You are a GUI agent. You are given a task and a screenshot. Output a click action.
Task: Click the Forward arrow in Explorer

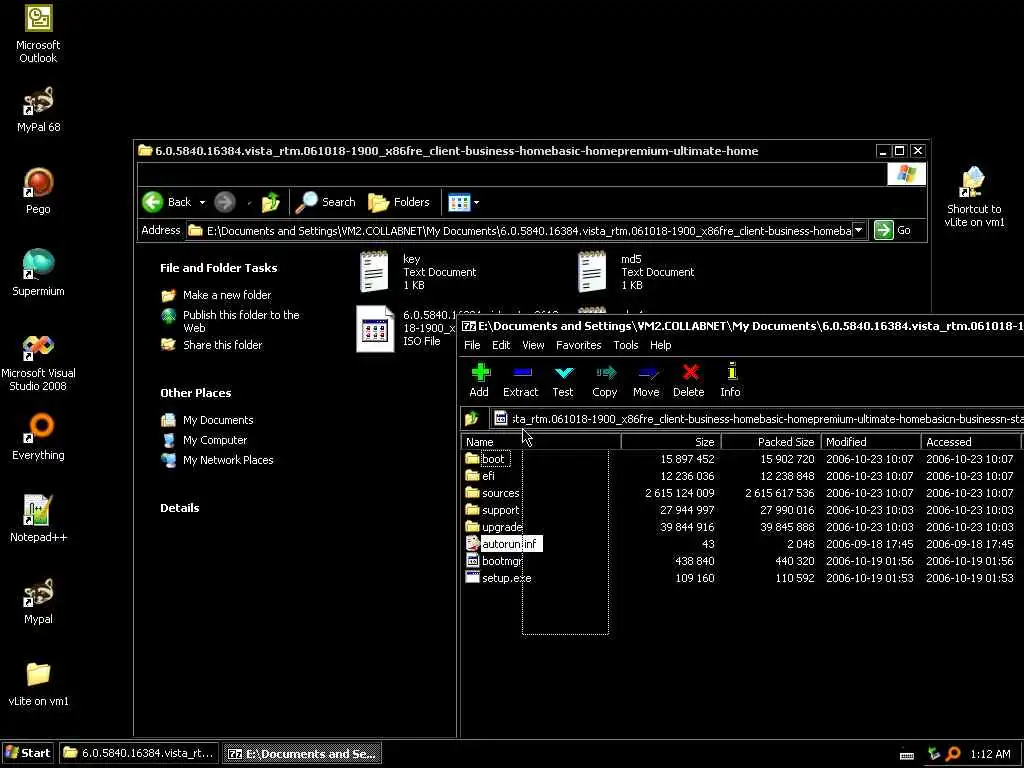click(225, 202)
